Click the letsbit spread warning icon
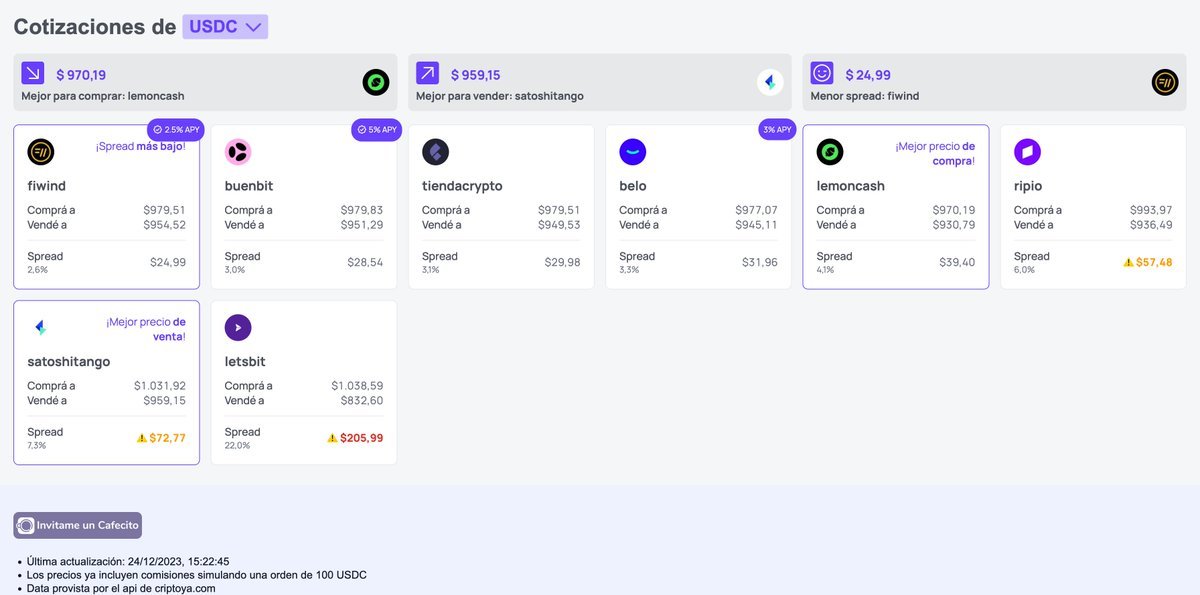1200x595 pixels. pos(332,438)
